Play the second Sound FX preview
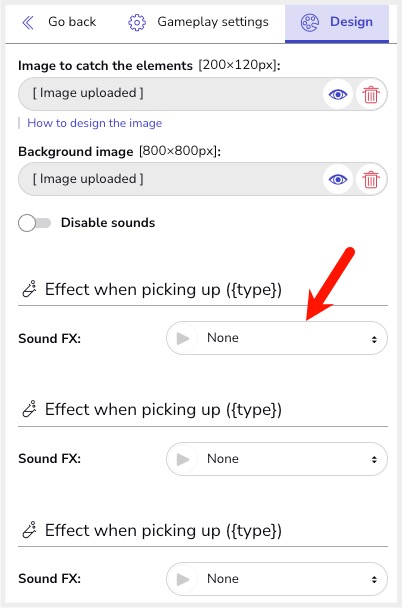The width and height of the screenshot is (402, 608). click(183, 459)
